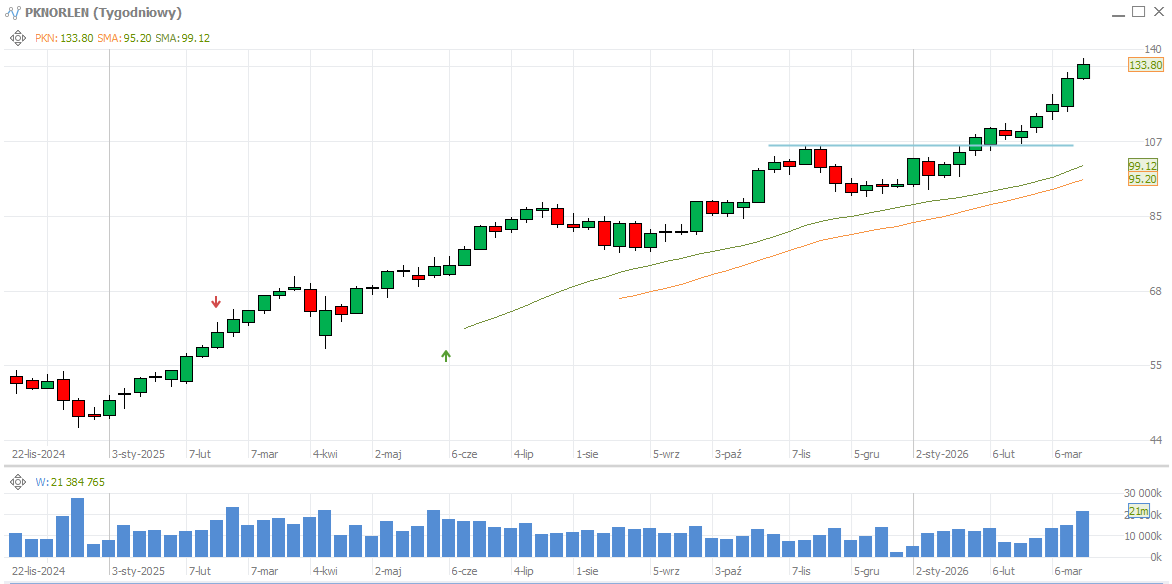Click the 68 price axis label
Image resolution: width=1172 pixels, height=584 pixels.
[x=1156, y=291]
